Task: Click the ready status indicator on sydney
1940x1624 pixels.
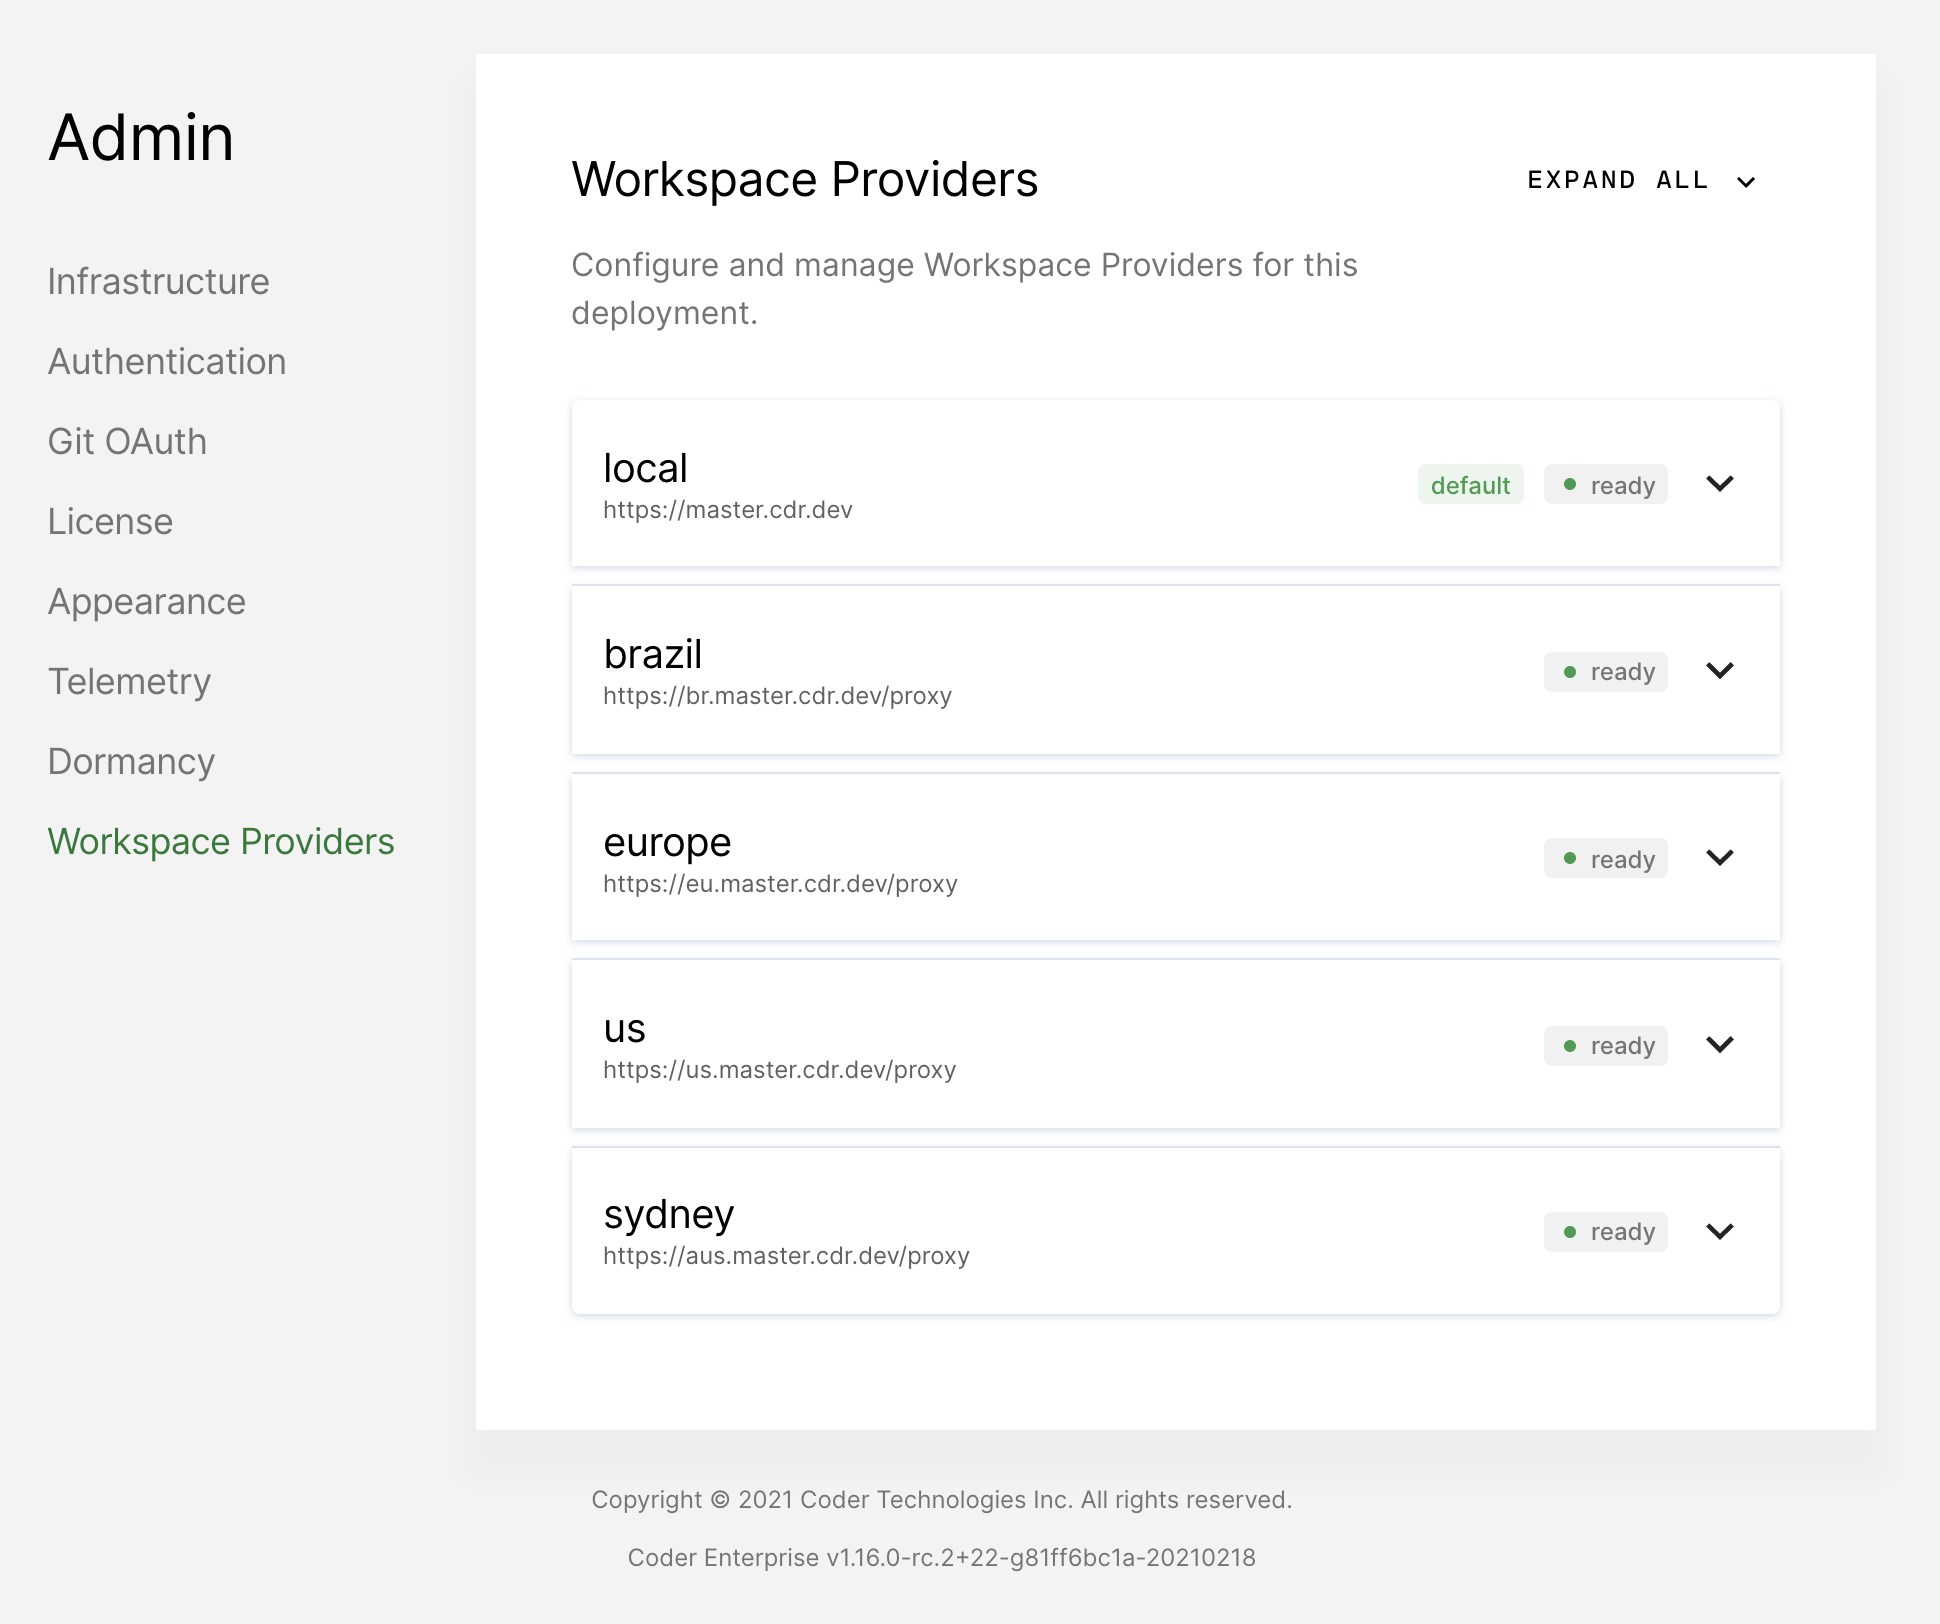Action: 1606,1231
